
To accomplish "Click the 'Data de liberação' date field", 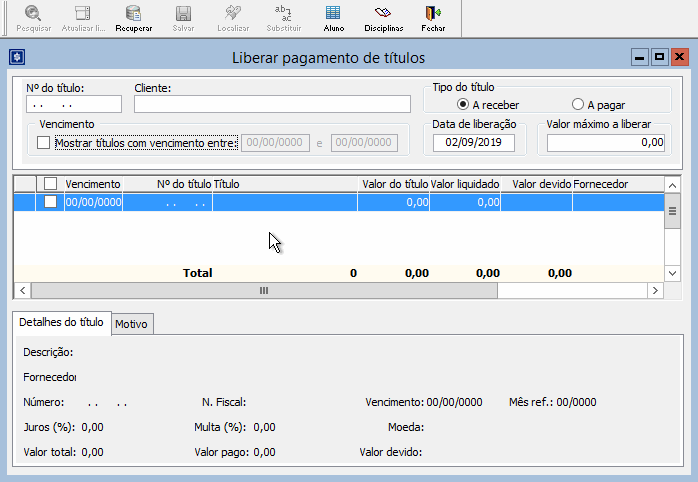I will click(x=473, y=143).
